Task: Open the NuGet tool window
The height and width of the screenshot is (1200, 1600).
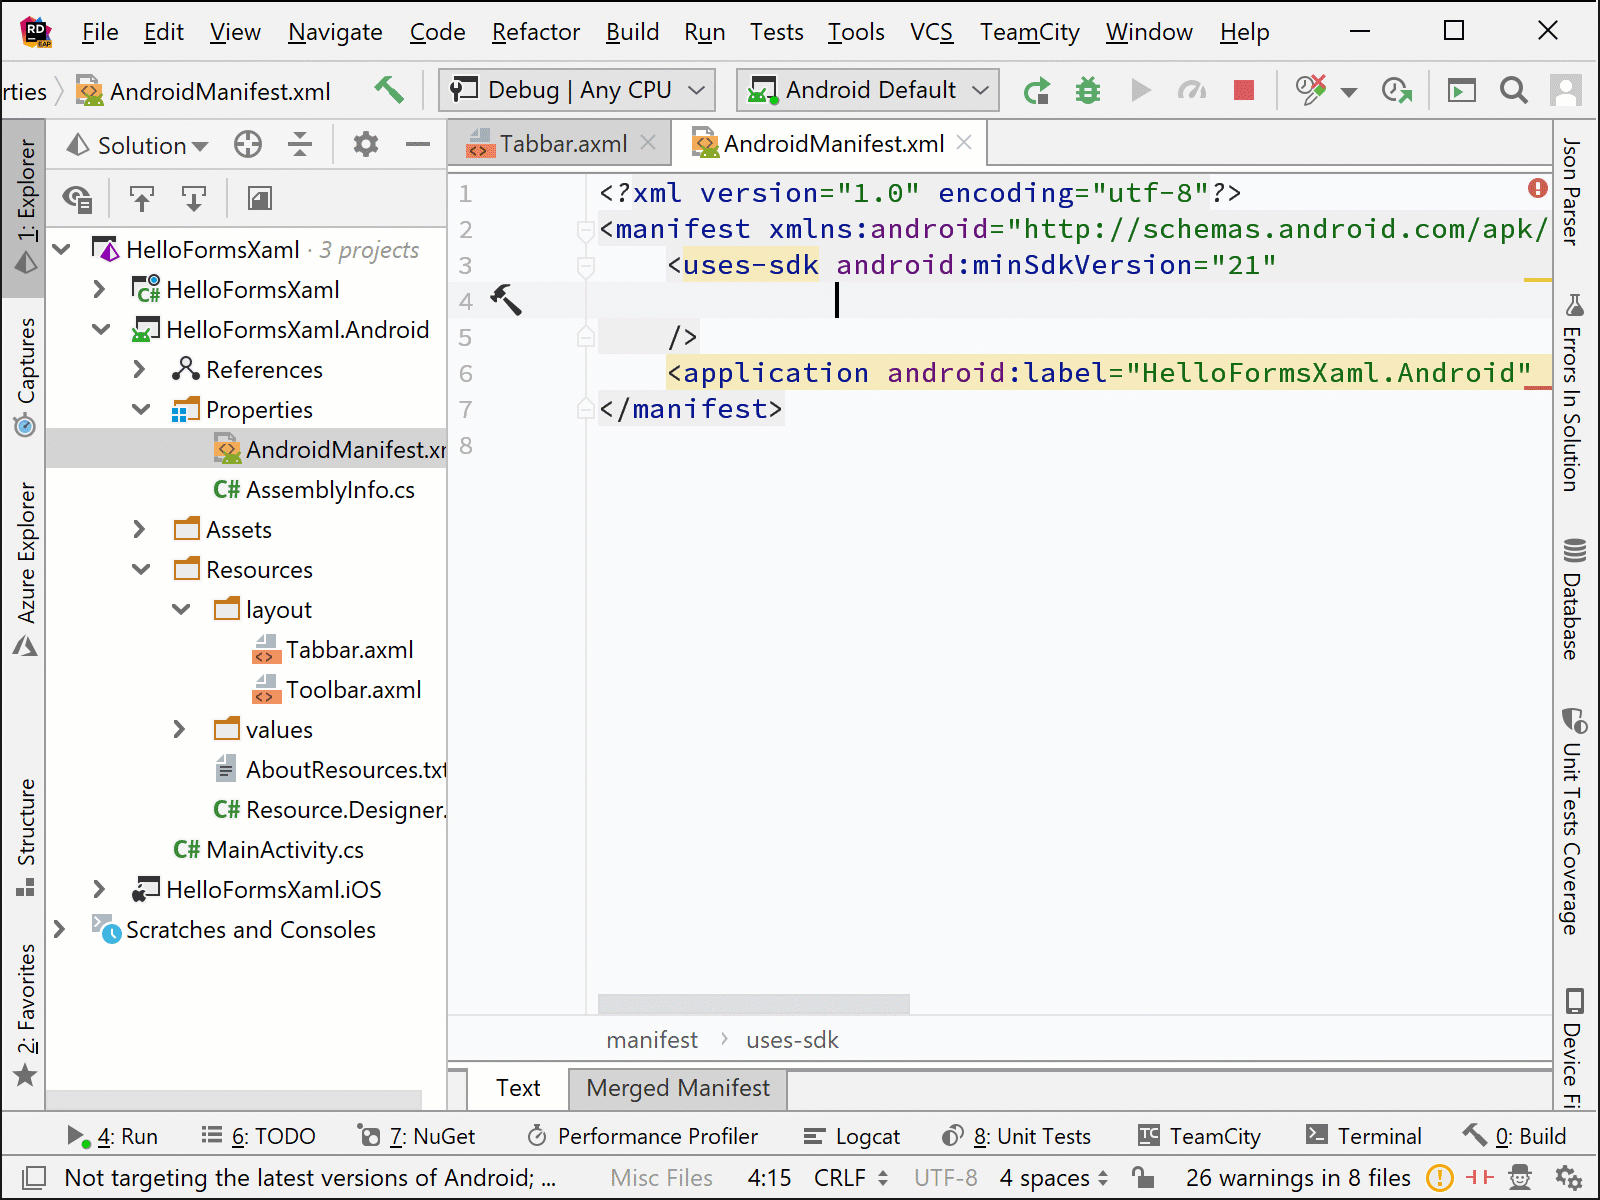Action: pyautogui.click(x=417, y=1136)
